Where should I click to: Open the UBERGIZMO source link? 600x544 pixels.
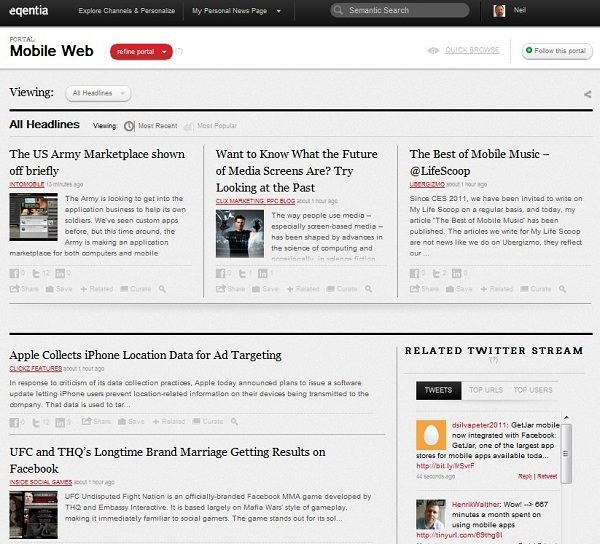tap(427, 184)
